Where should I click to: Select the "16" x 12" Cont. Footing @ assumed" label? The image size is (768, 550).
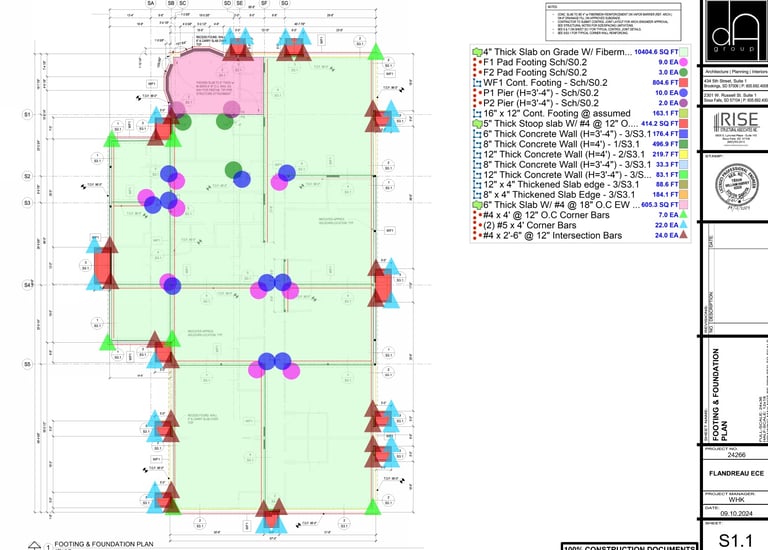point(557,113)
